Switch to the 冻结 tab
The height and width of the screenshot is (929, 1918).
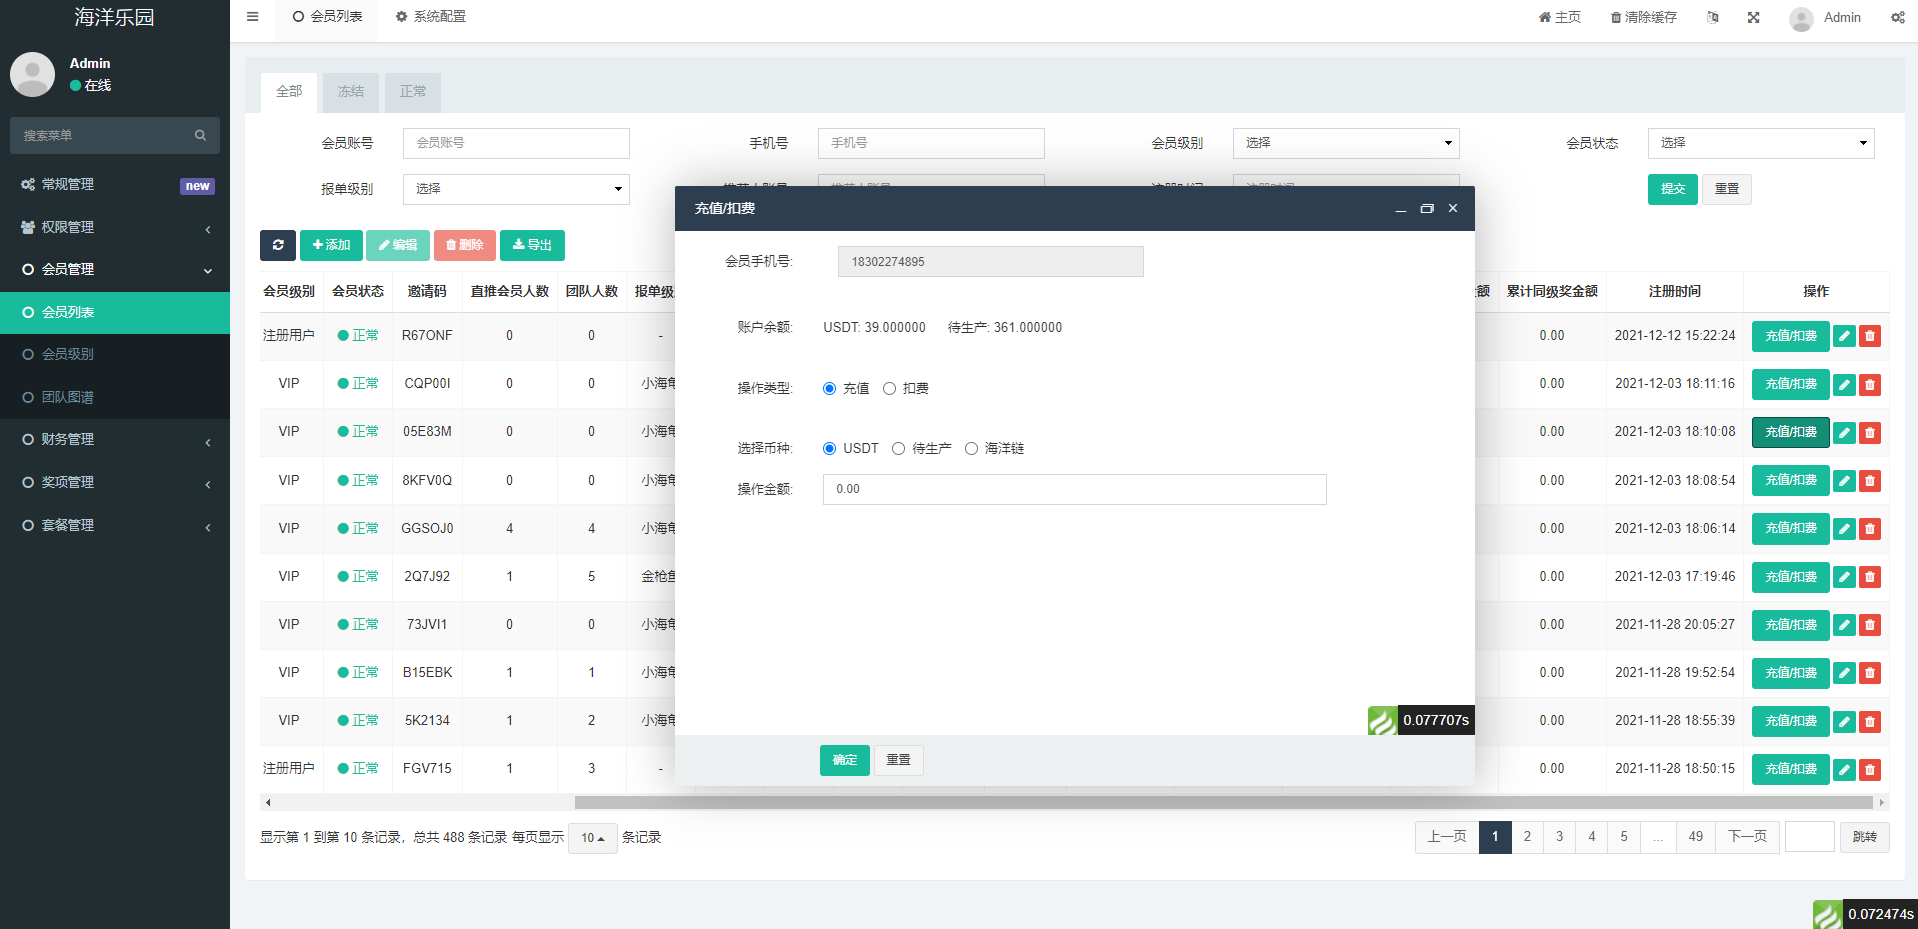click(x=350, y=91)
